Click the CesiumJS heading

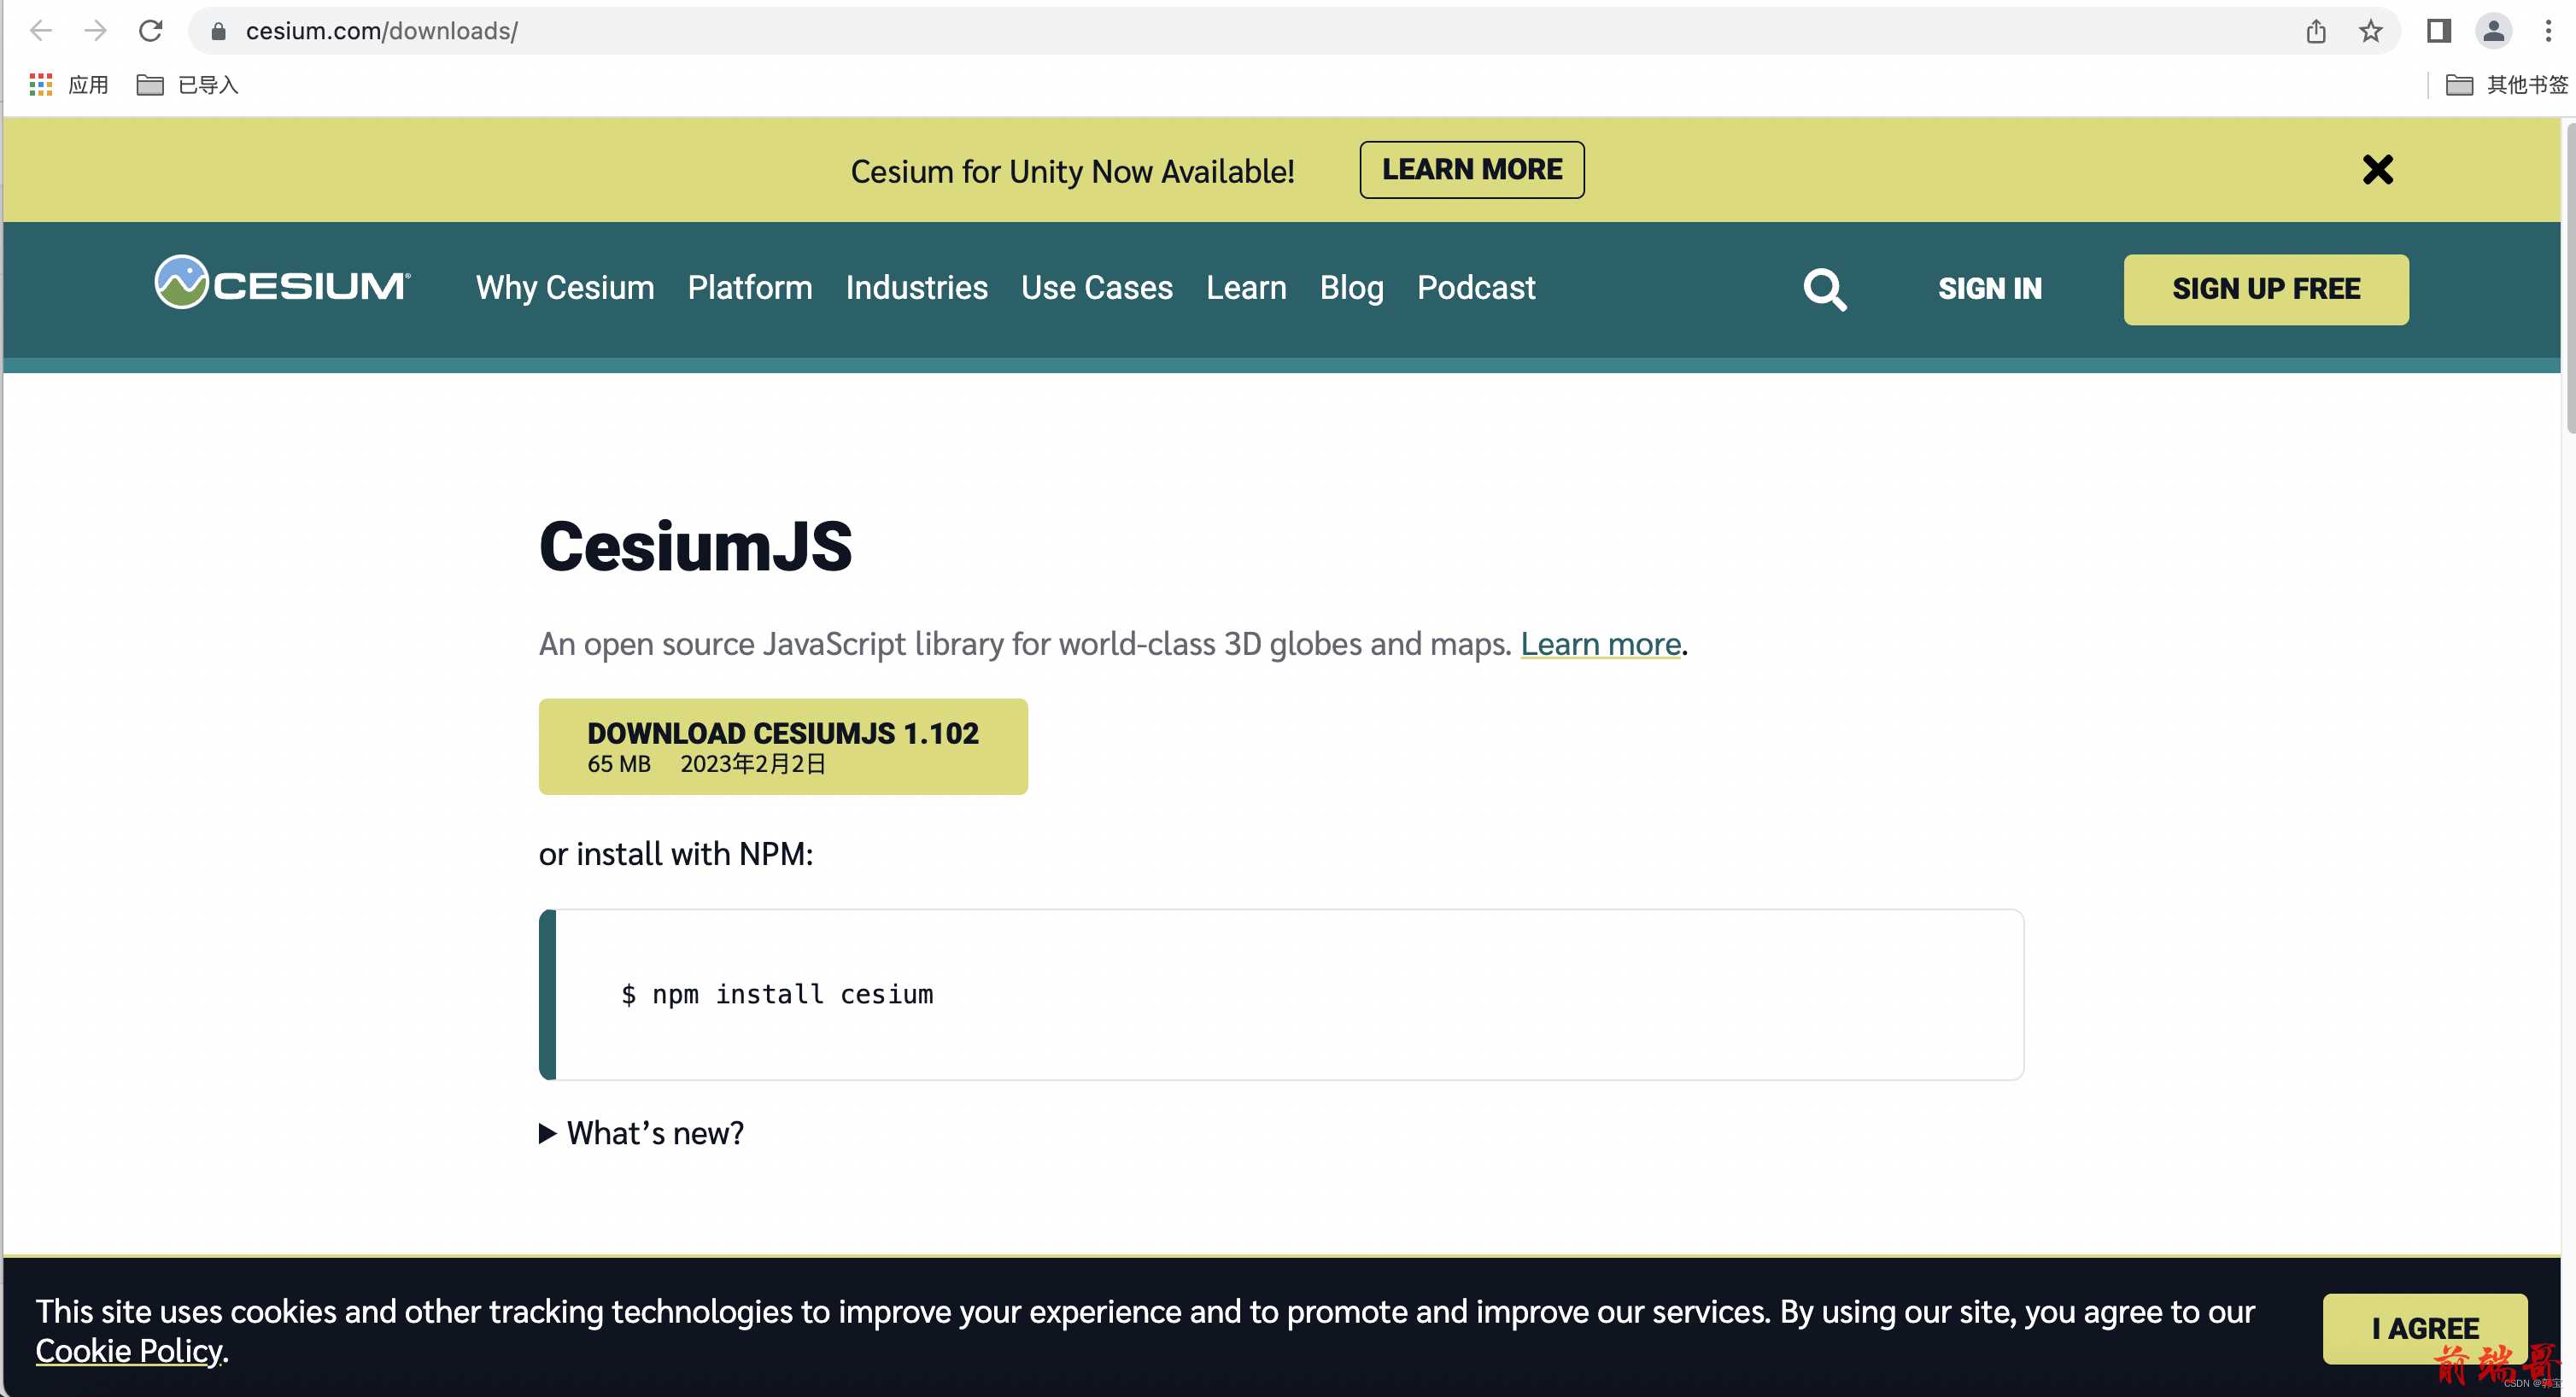(x=695, y=546)
